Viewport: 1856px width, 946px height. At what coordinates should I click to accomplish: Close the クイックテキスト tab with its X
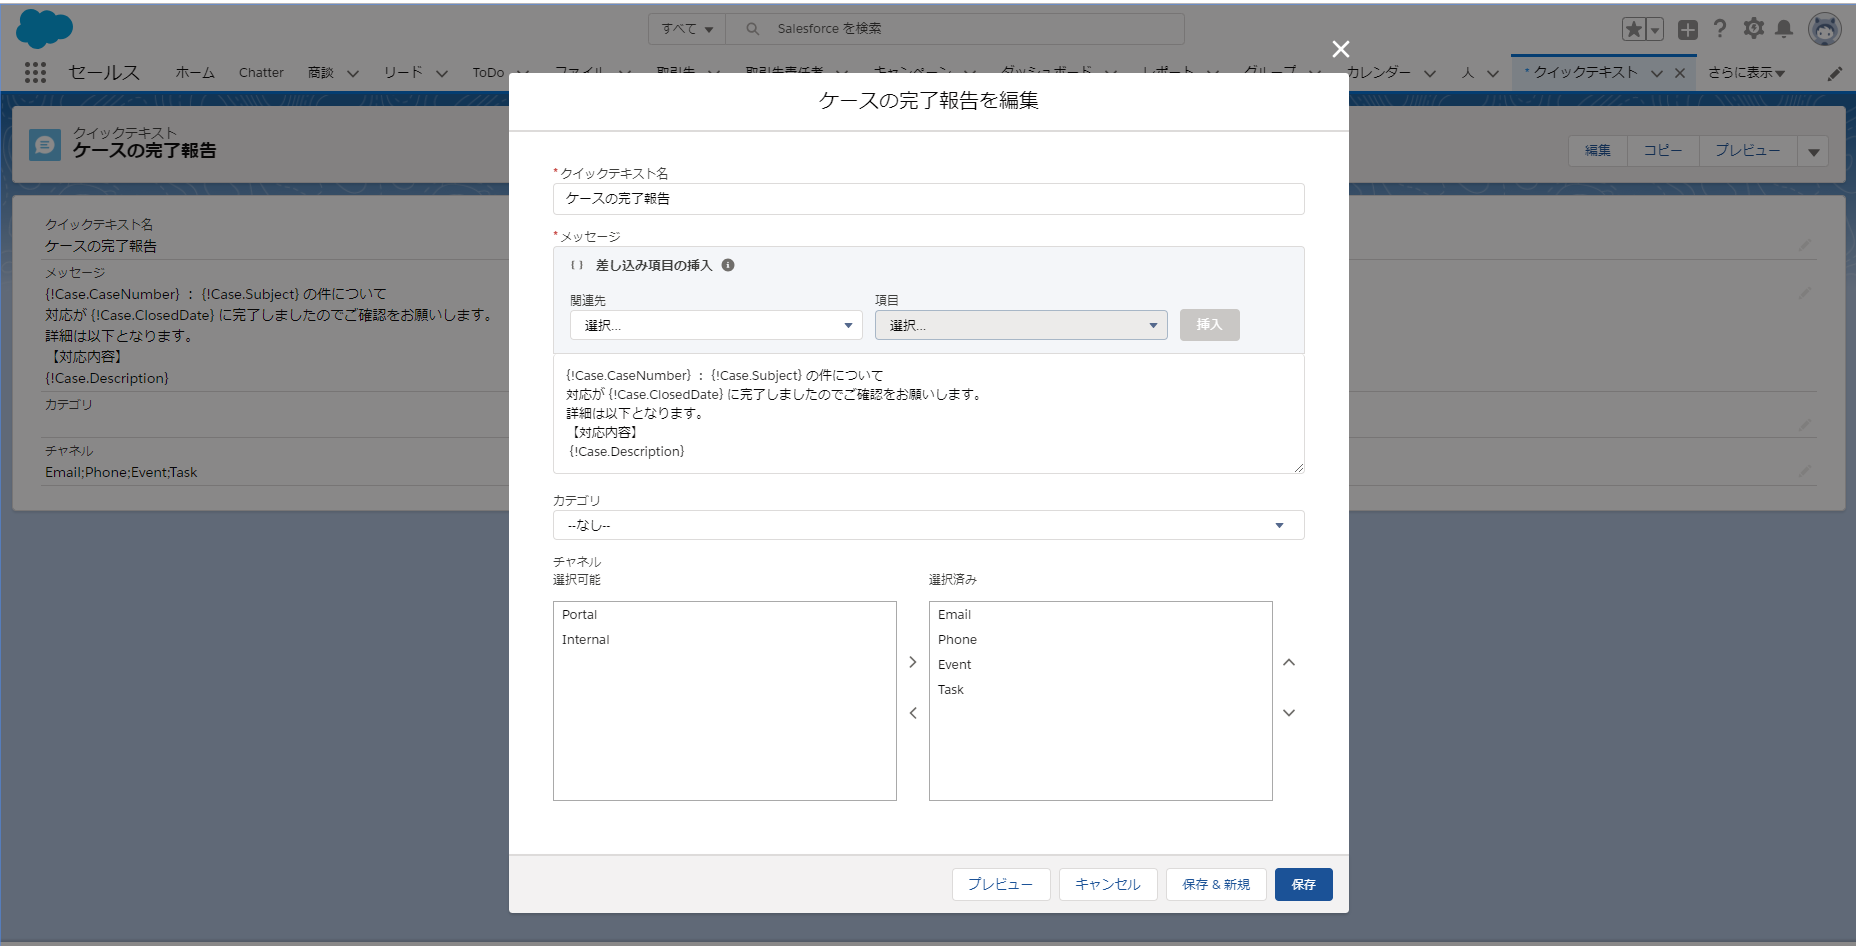click(x=1680, y=73)
